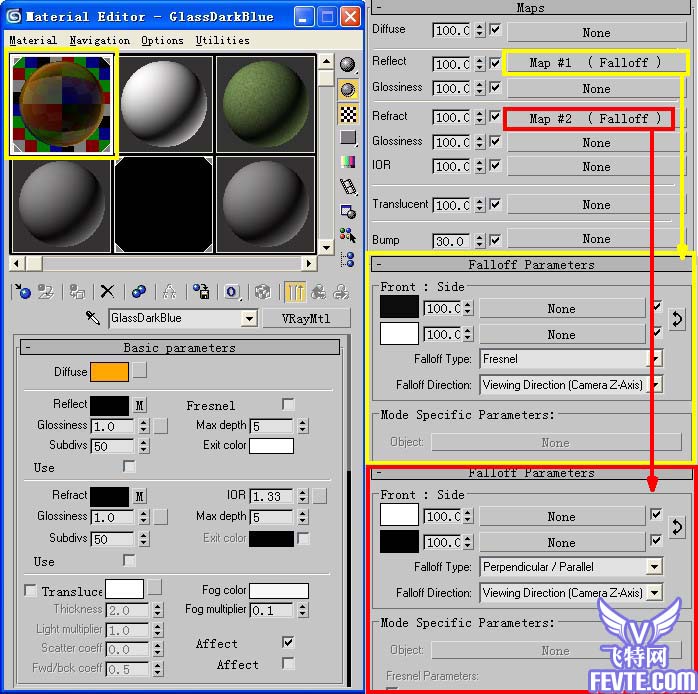Viewport: 698px width, 694px height.
Task: Open the Material menu
Action: [33, 41]
